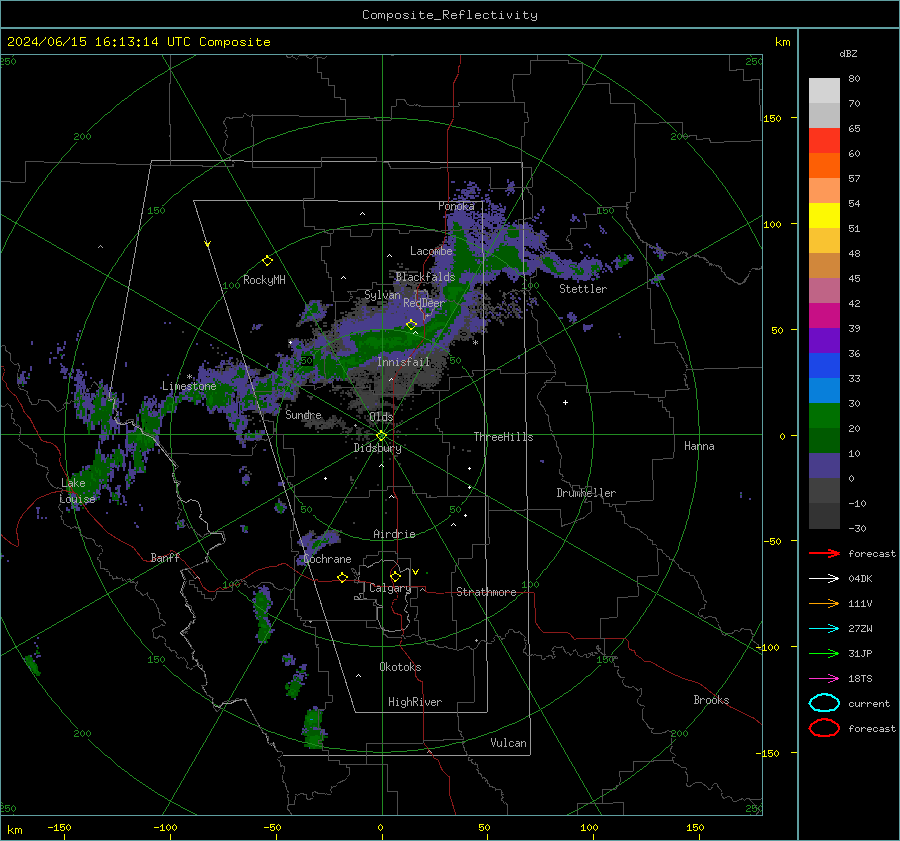900x841 pixels.
Task: Click the Okotoks town label
Action: [401, 667]
